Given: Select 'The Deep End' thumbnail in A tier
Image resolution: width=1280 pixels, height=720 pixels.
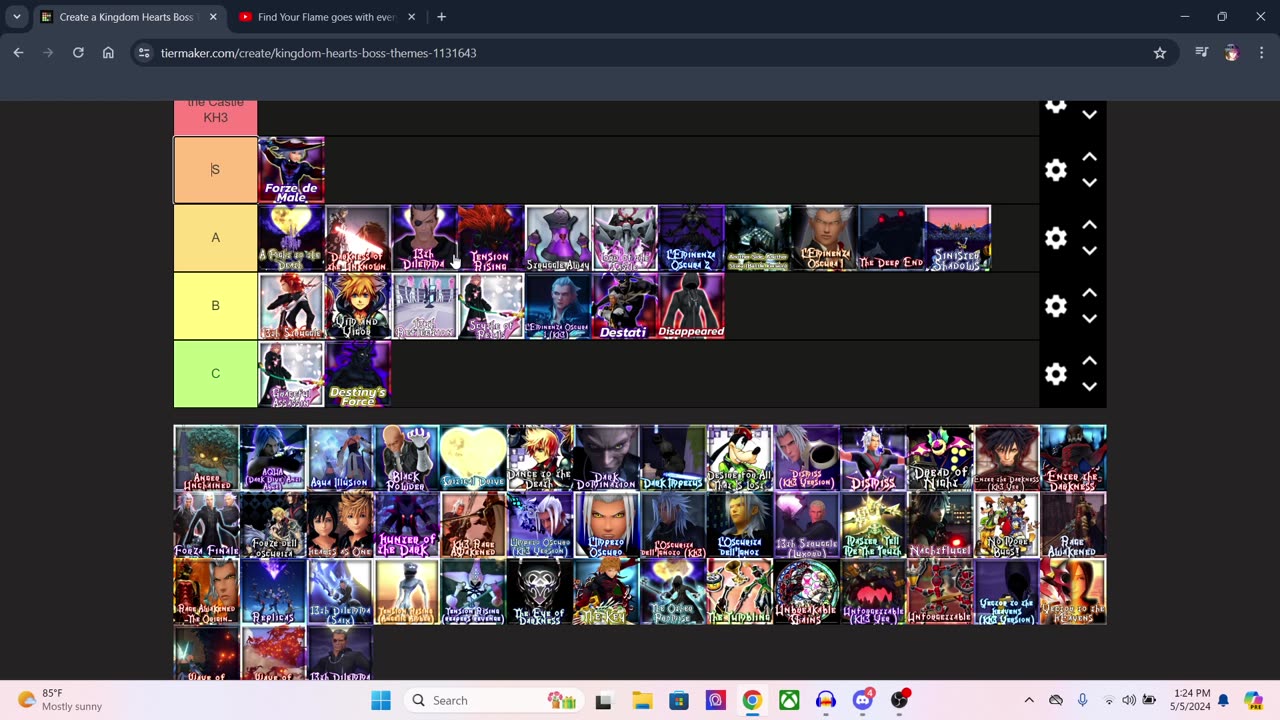Looking at the screenshot, I should pyautogui.click(x=891, y=238).
